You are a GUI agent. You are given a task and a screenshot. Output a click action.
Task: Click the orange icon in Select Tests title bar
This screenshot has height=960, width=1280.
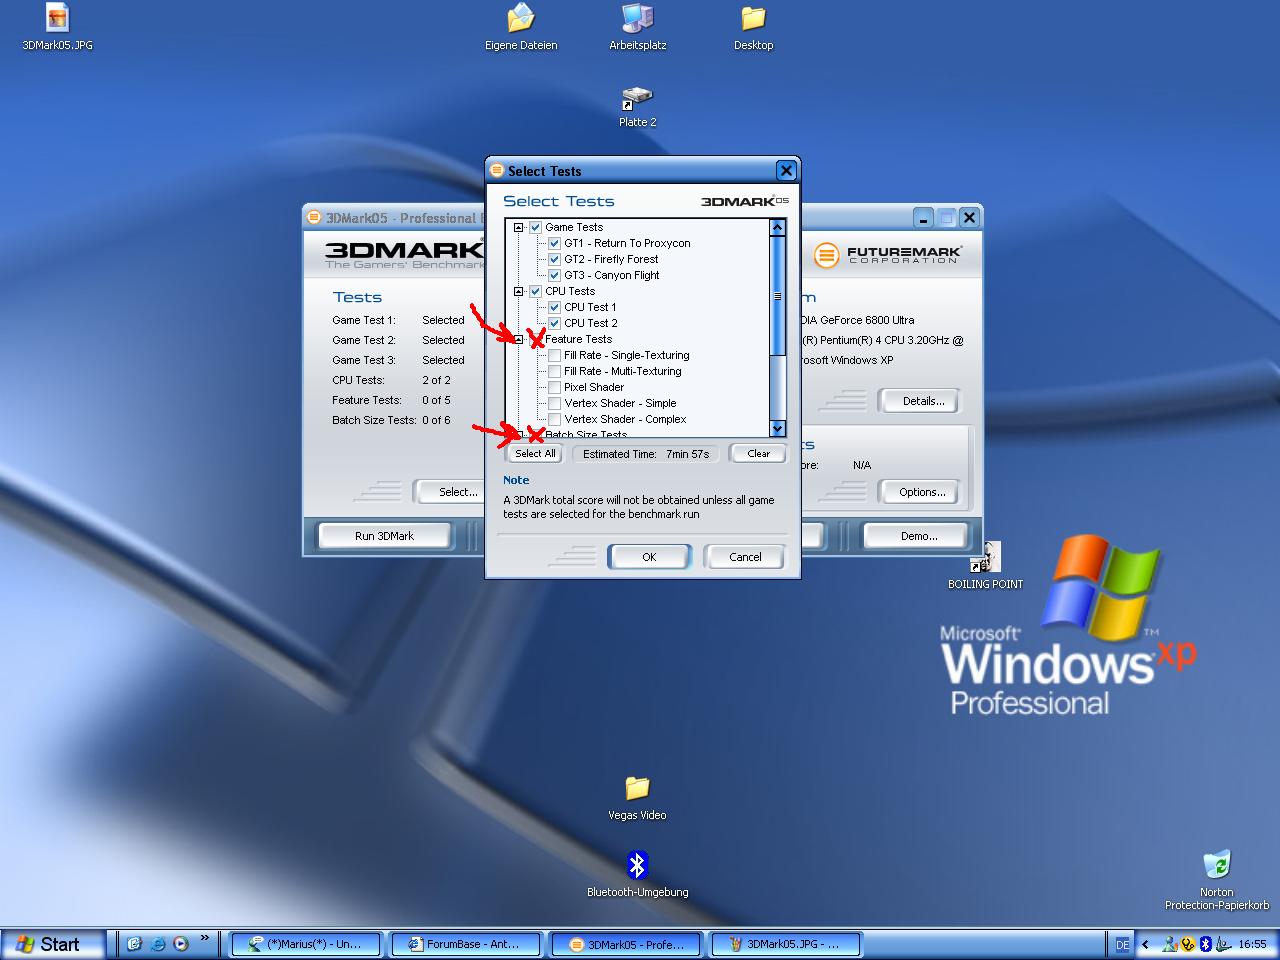click(497, 170)
